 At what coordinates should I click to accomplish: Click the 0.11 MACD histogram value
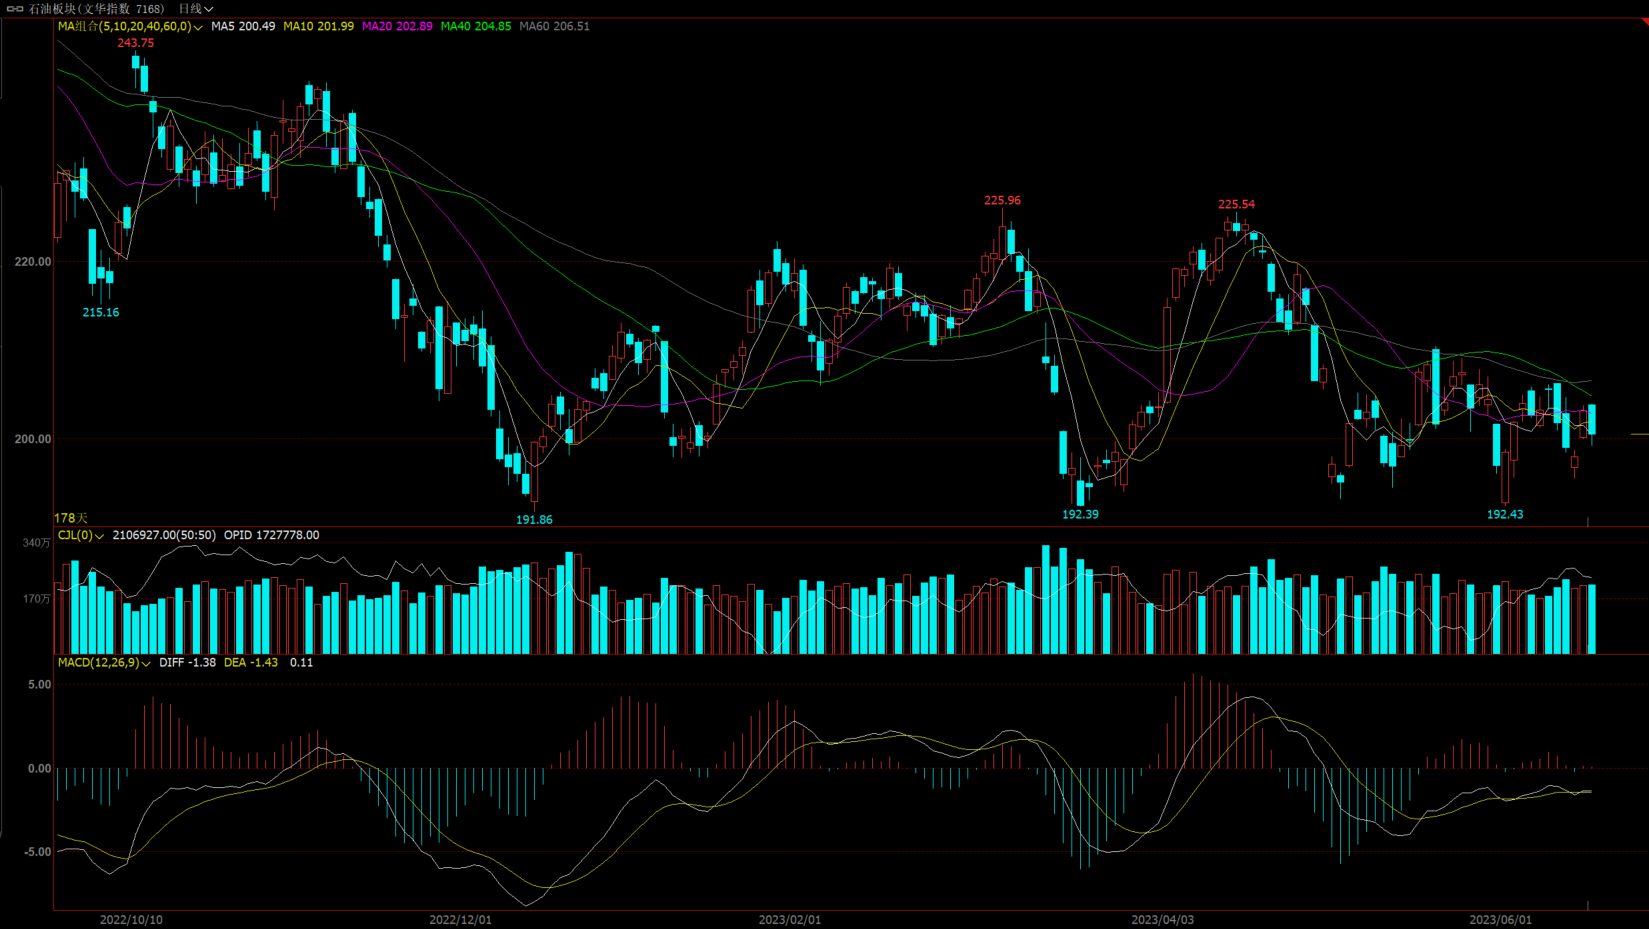click(x=301, y=663)
